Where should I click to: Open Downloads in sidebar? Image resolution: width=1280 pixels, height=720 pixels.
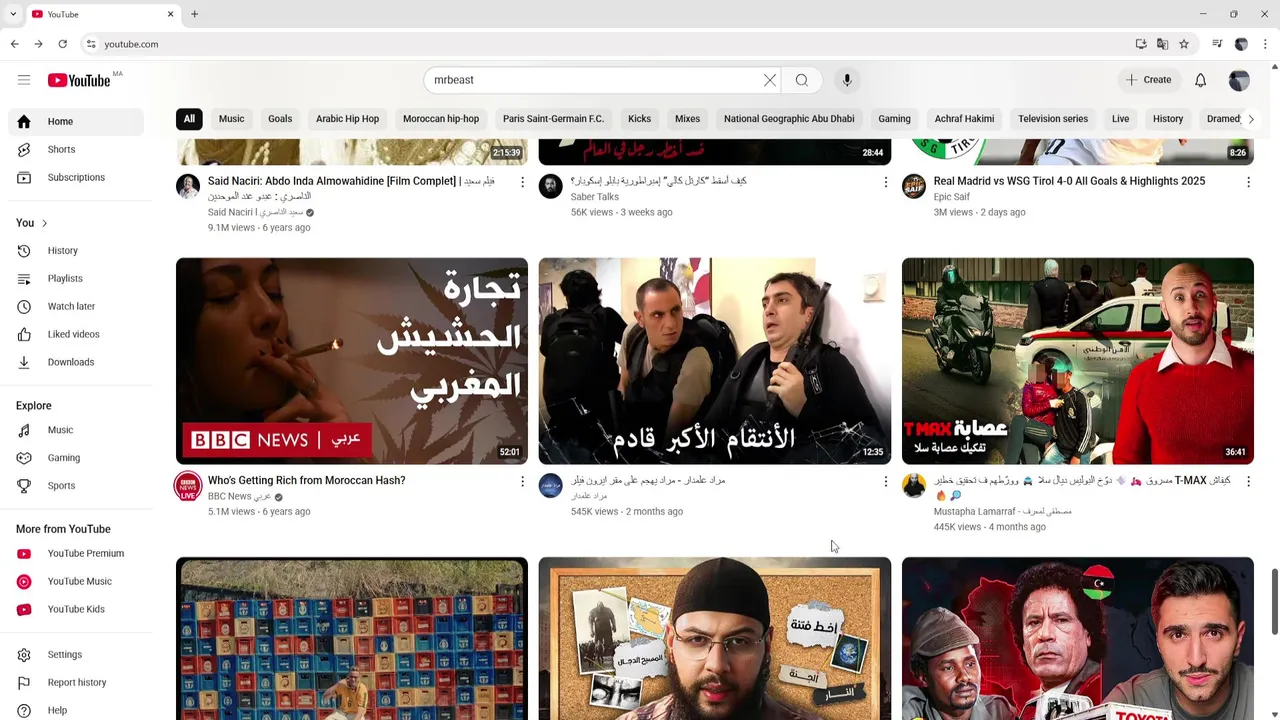pyautogui.click(x=76, y=362)
